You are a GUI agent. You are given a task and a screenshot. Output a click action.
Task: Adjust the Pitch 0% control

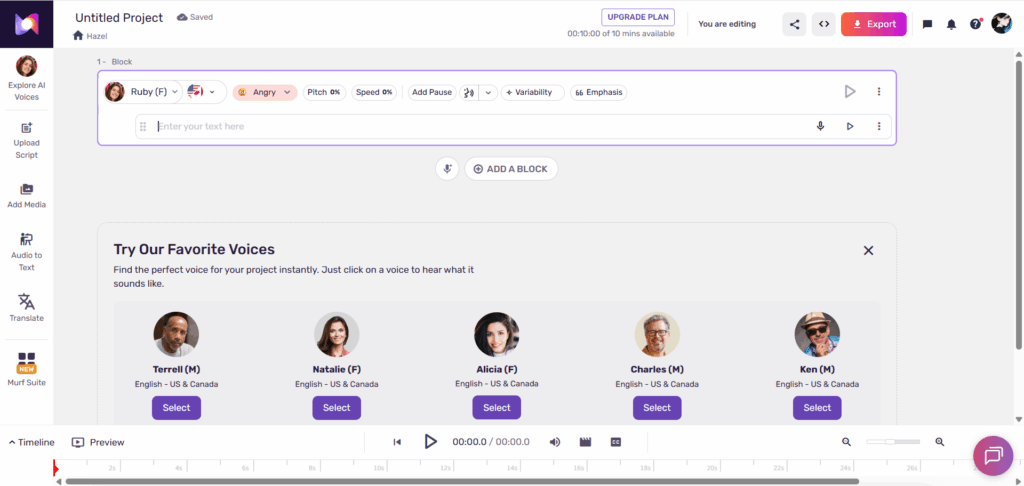(324, 92)
